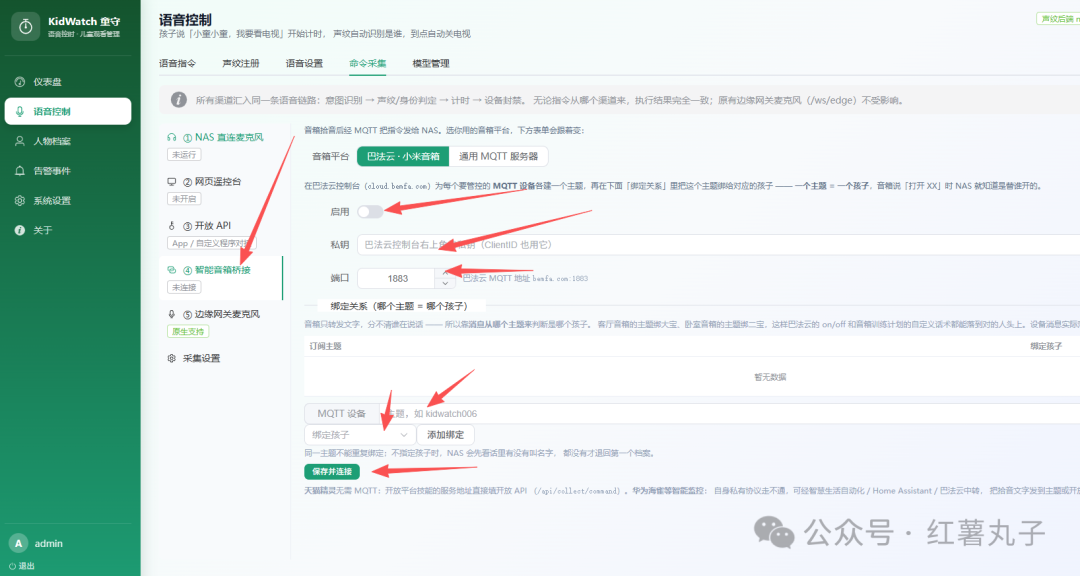Click the KidWatch stopwatch logo icon
1080x576 pixels.
[25, 27]
